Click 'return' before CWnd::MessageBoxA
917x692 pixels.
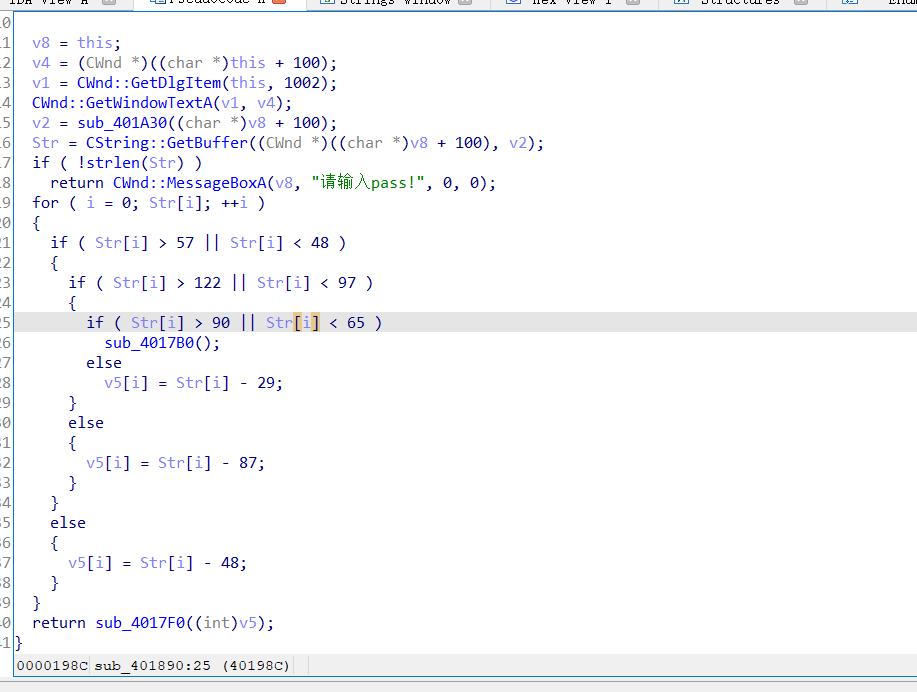point(77,183)
